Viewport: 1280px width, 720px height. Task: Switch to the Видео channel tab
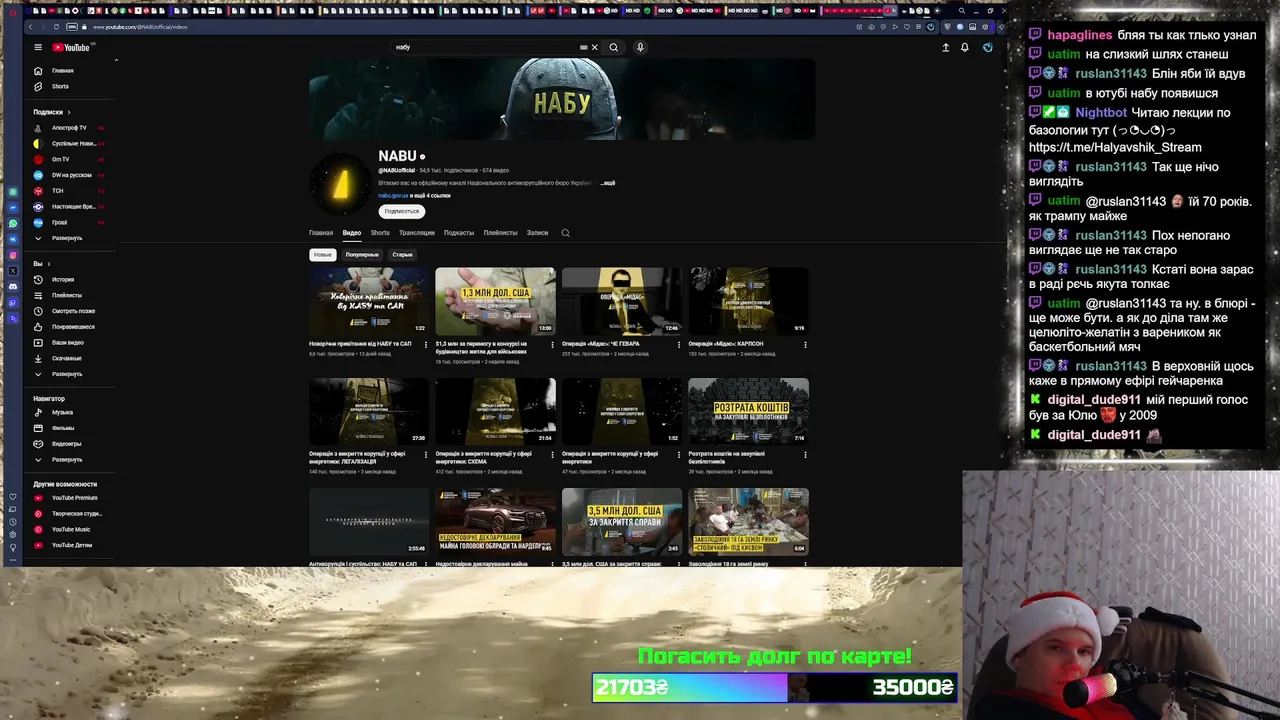tap(352, 233)
